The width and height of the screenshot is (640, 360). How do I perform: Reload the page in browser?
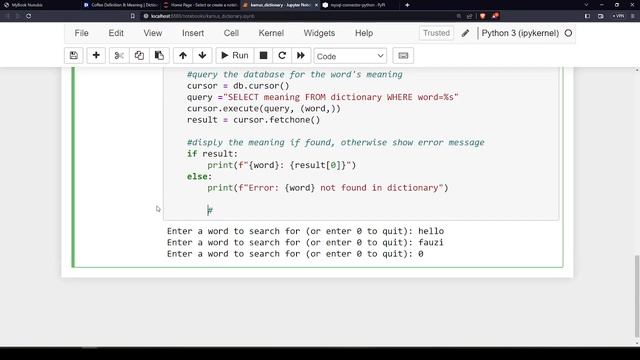(x=29, y=16)
